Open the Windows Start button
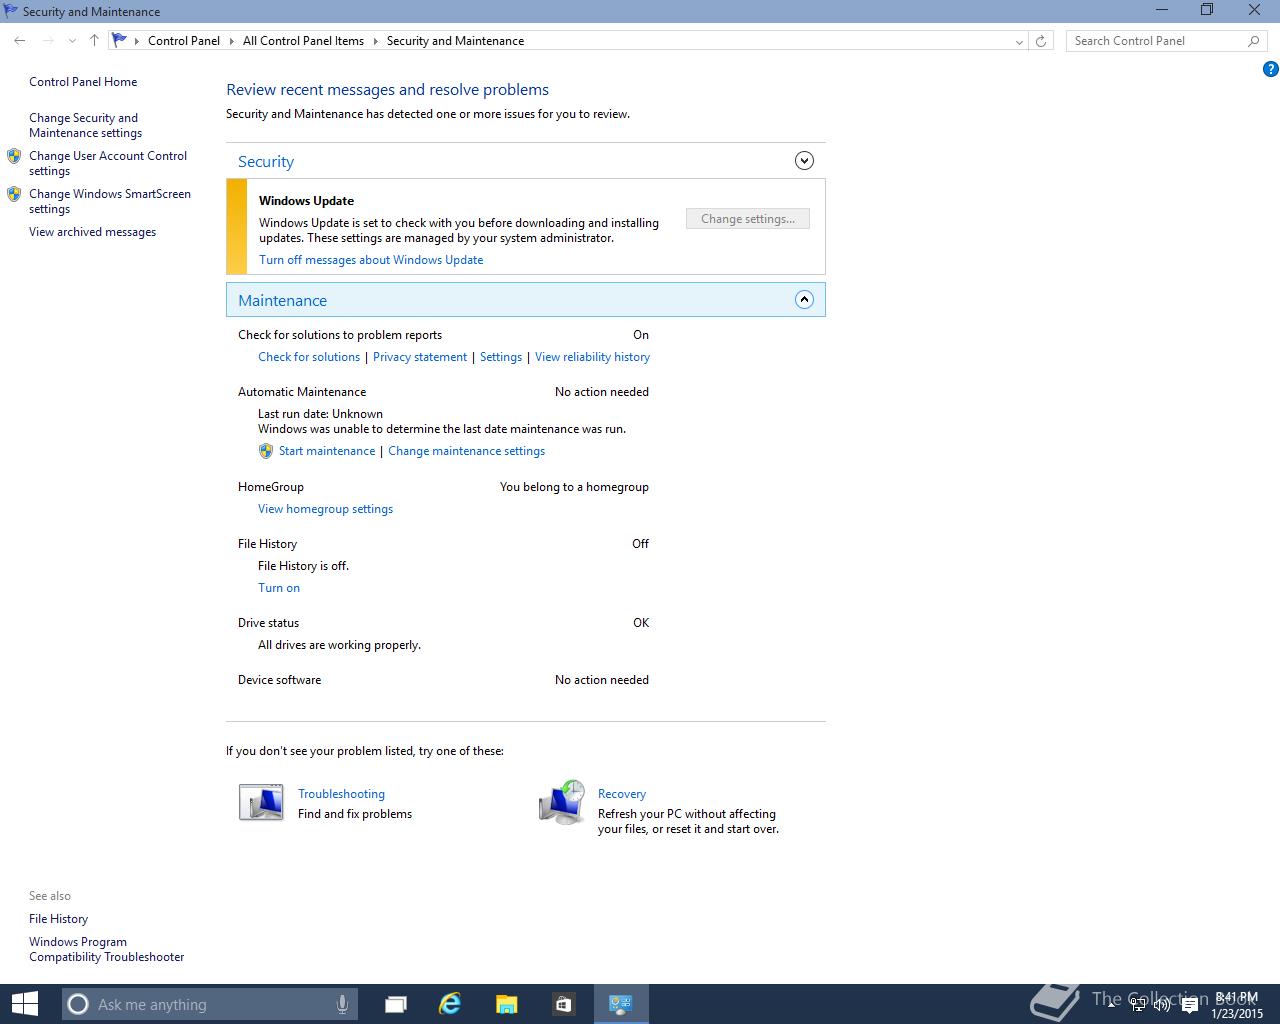The width and height of the screenshot is (1280, 1024). [24, 1004]
